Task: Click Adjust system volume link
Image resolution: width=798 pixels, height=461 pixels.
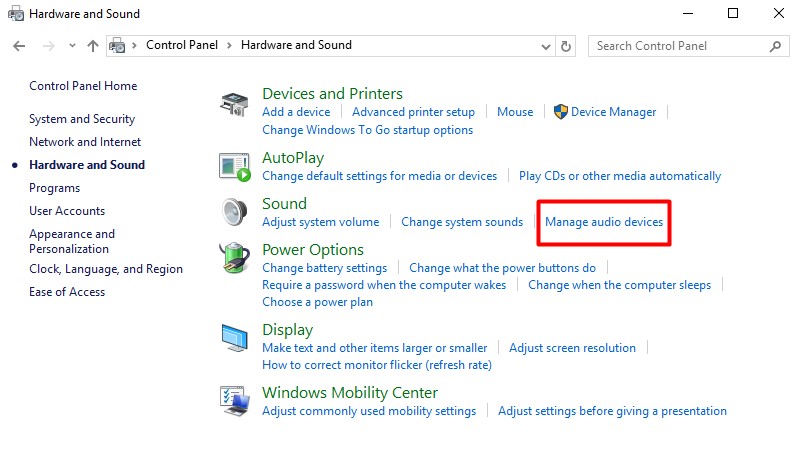Action: tap(320, 221)
